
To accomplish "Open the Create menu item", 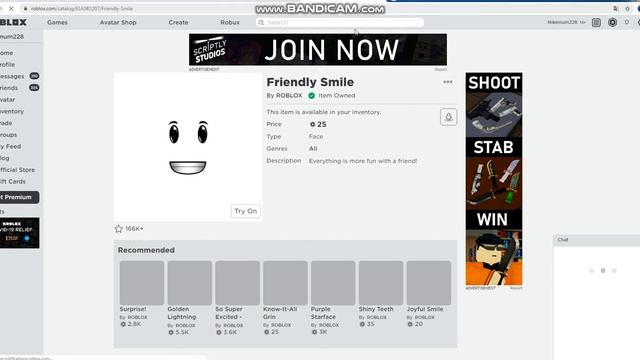I will pos(178,22).
